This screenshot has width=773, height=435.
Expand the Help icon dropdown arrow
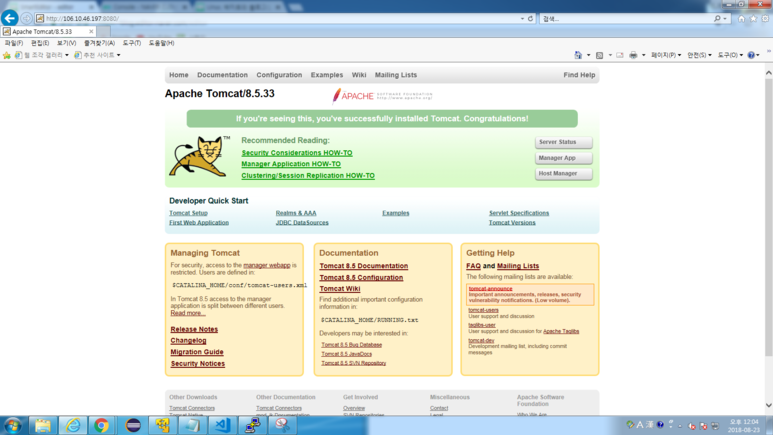pyautogui.click(x=758, y=55)
